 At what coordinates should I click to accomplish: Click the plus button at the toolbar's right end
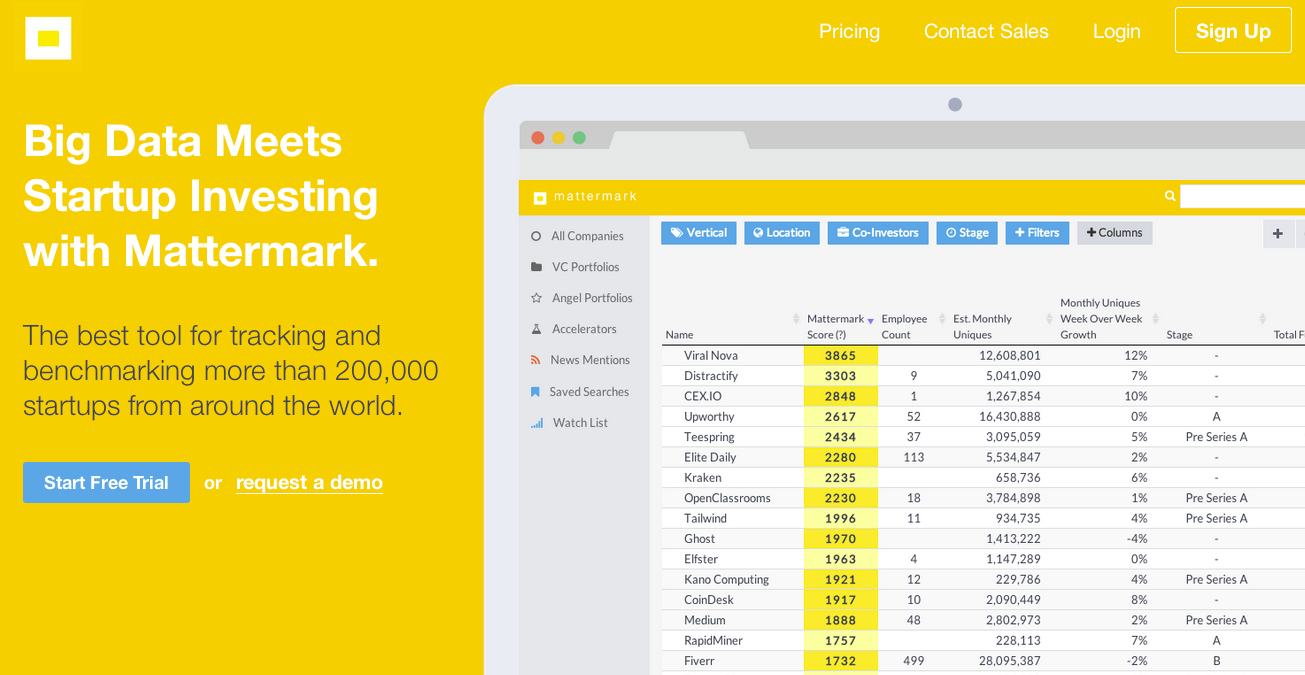pyautogui.click(x=1277, y=234)
